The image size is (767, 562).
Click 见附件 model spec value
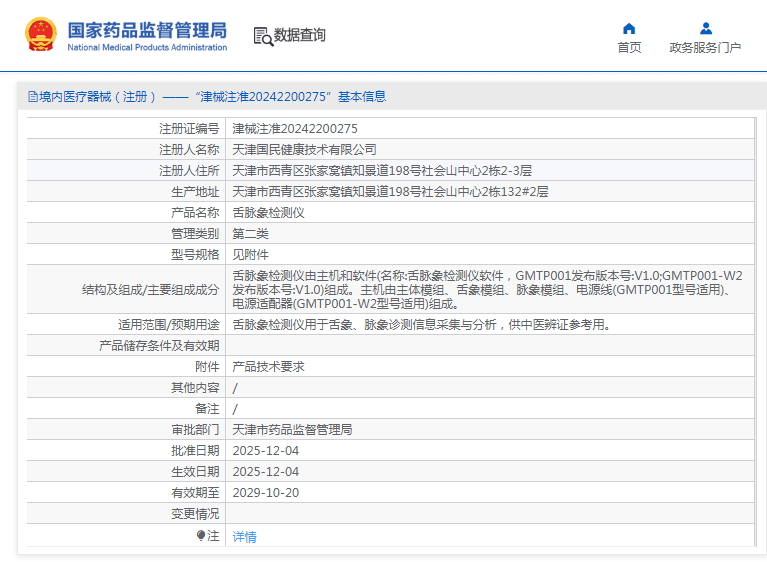[x=250, y=255]
